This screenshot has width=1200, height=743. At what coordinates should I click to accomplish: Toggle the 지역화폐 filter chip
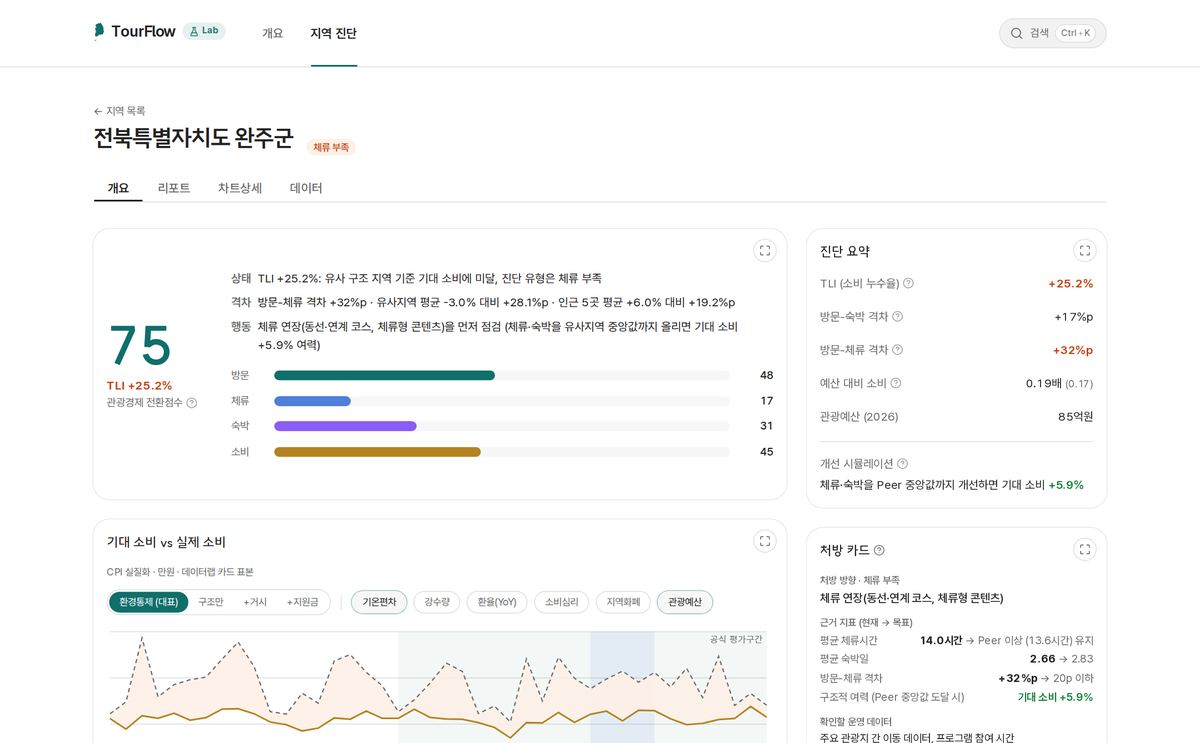[622, 602]
